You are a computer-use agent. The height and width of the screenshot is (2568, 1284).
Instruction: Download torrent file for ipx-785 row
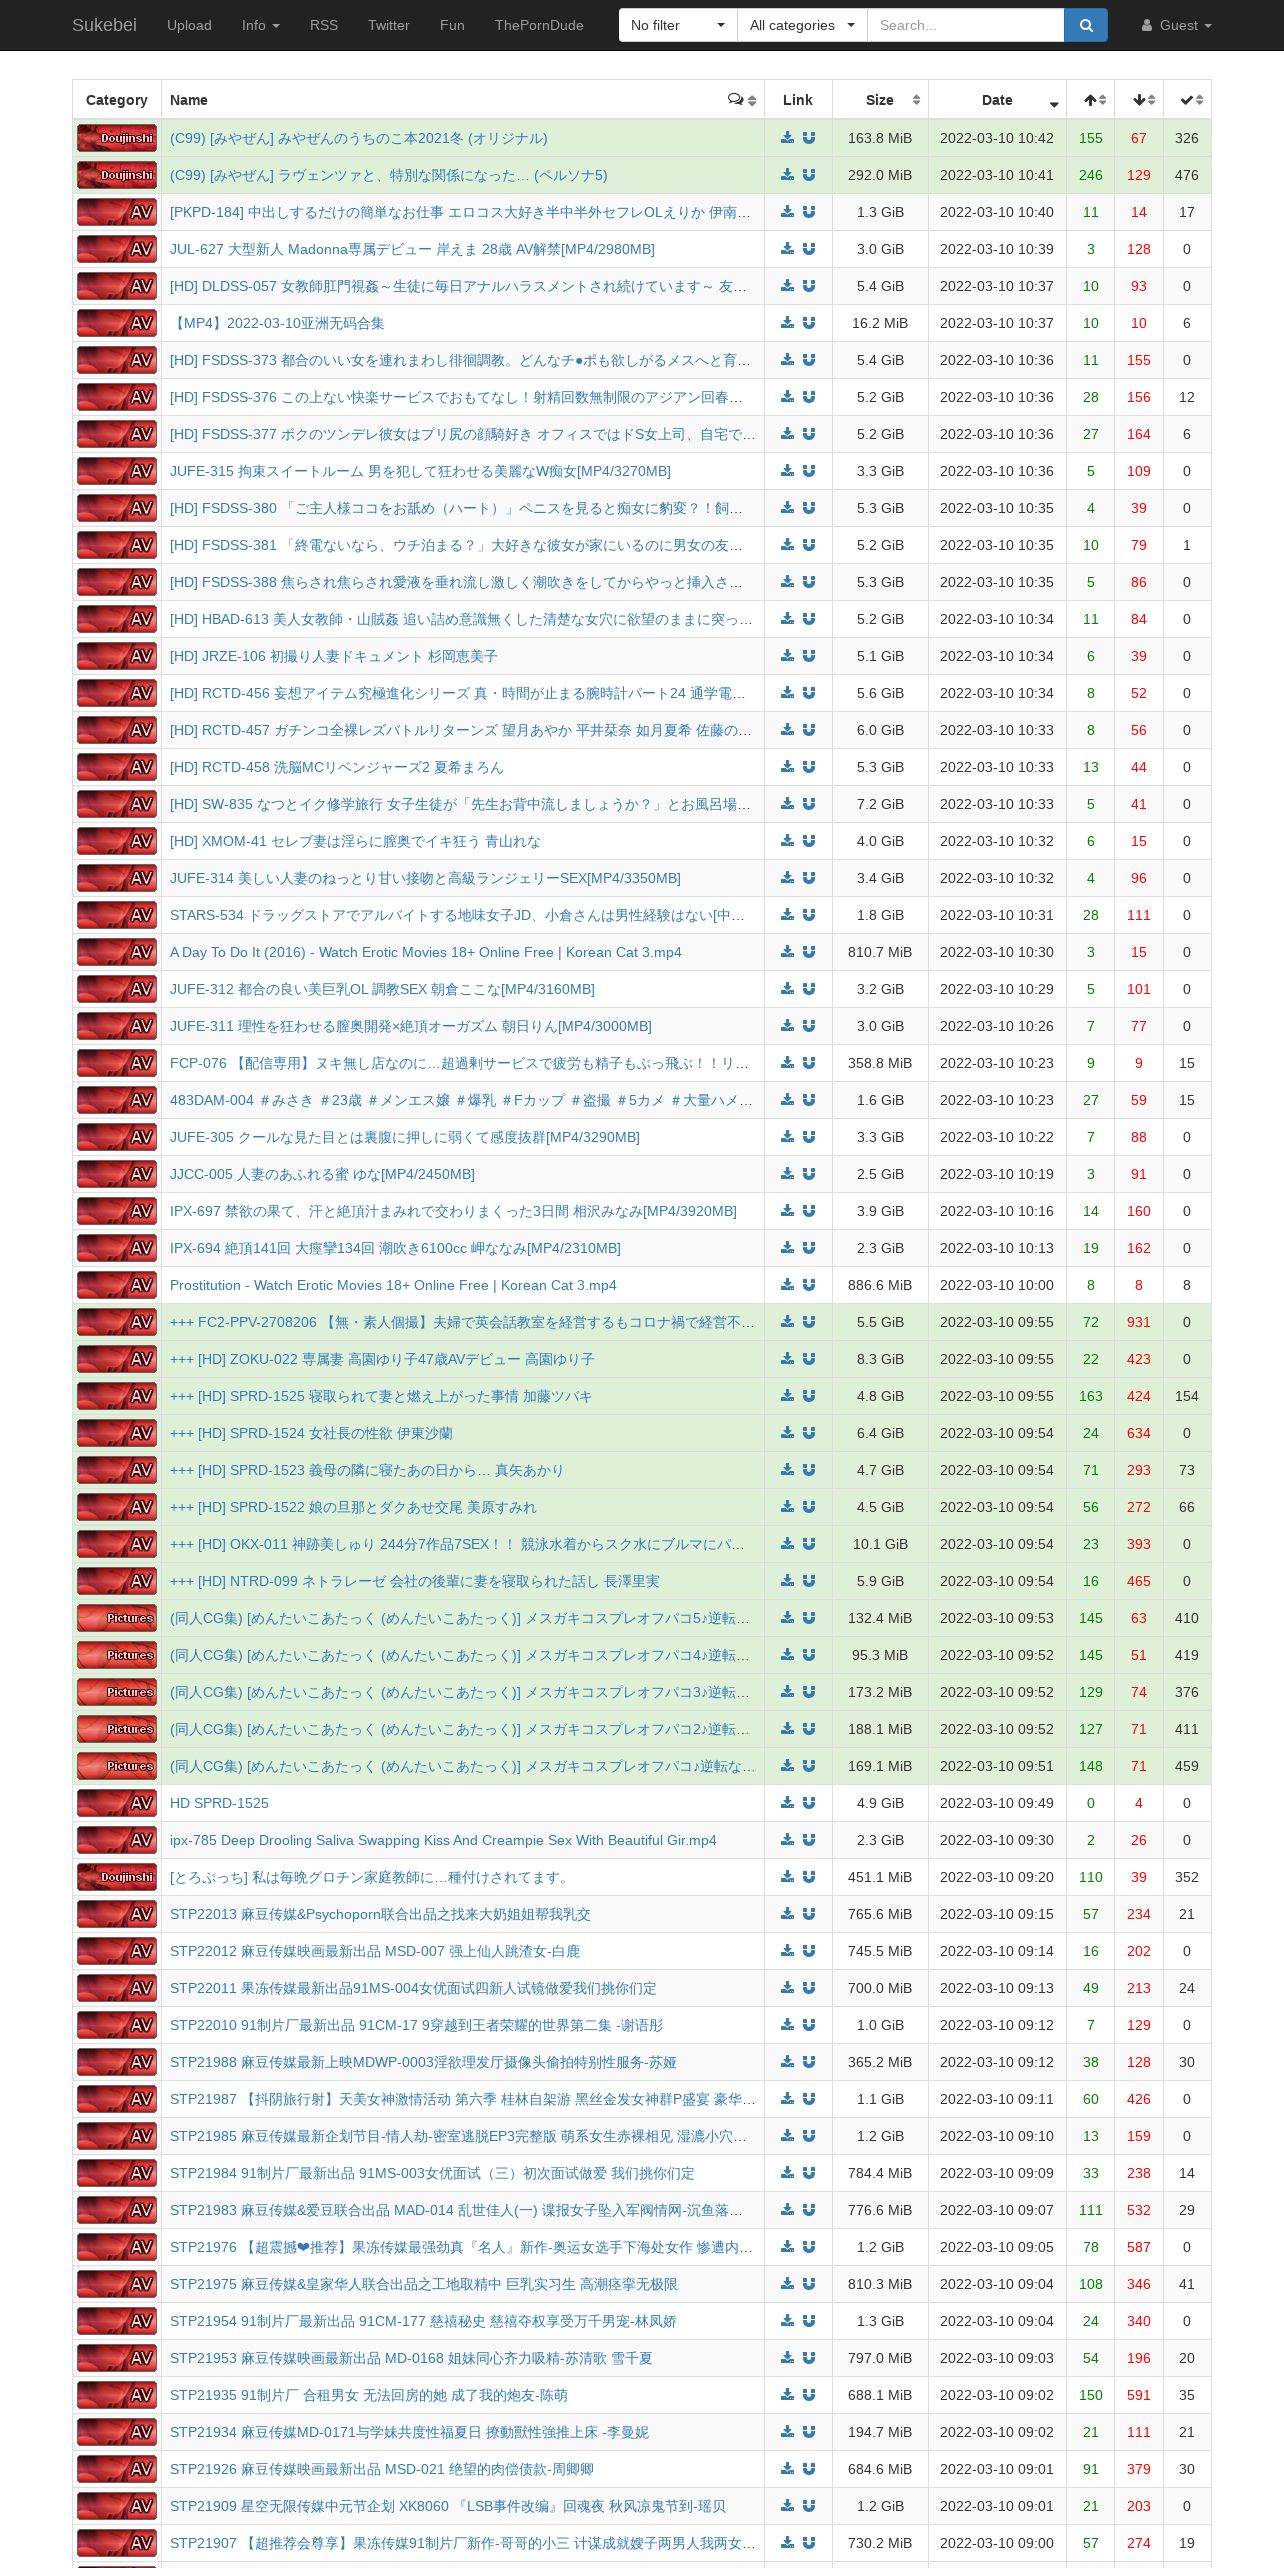(x=788, y=1840)
